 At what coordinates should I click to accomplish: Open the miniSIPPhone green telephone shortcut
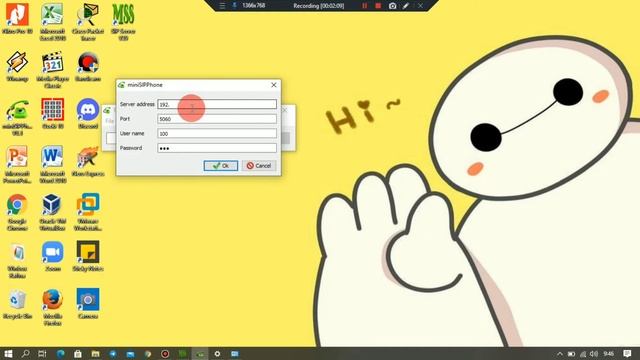(x=17, y=117)
